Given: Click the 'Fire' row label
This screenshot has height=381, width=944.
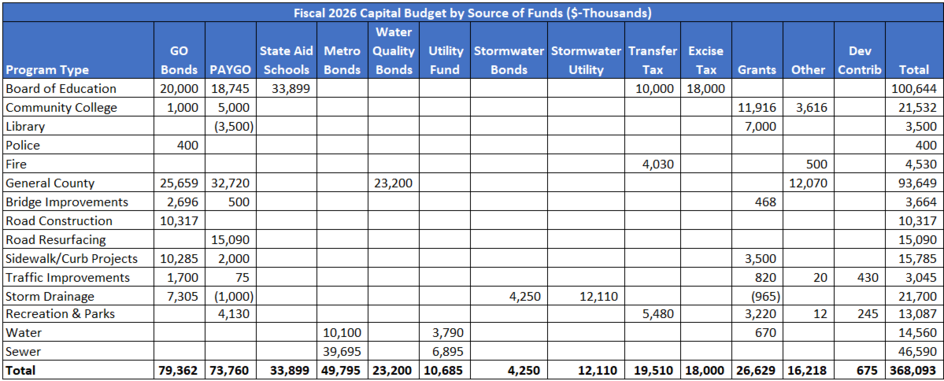Looking at the screenshot, I should tap(16, 164).
